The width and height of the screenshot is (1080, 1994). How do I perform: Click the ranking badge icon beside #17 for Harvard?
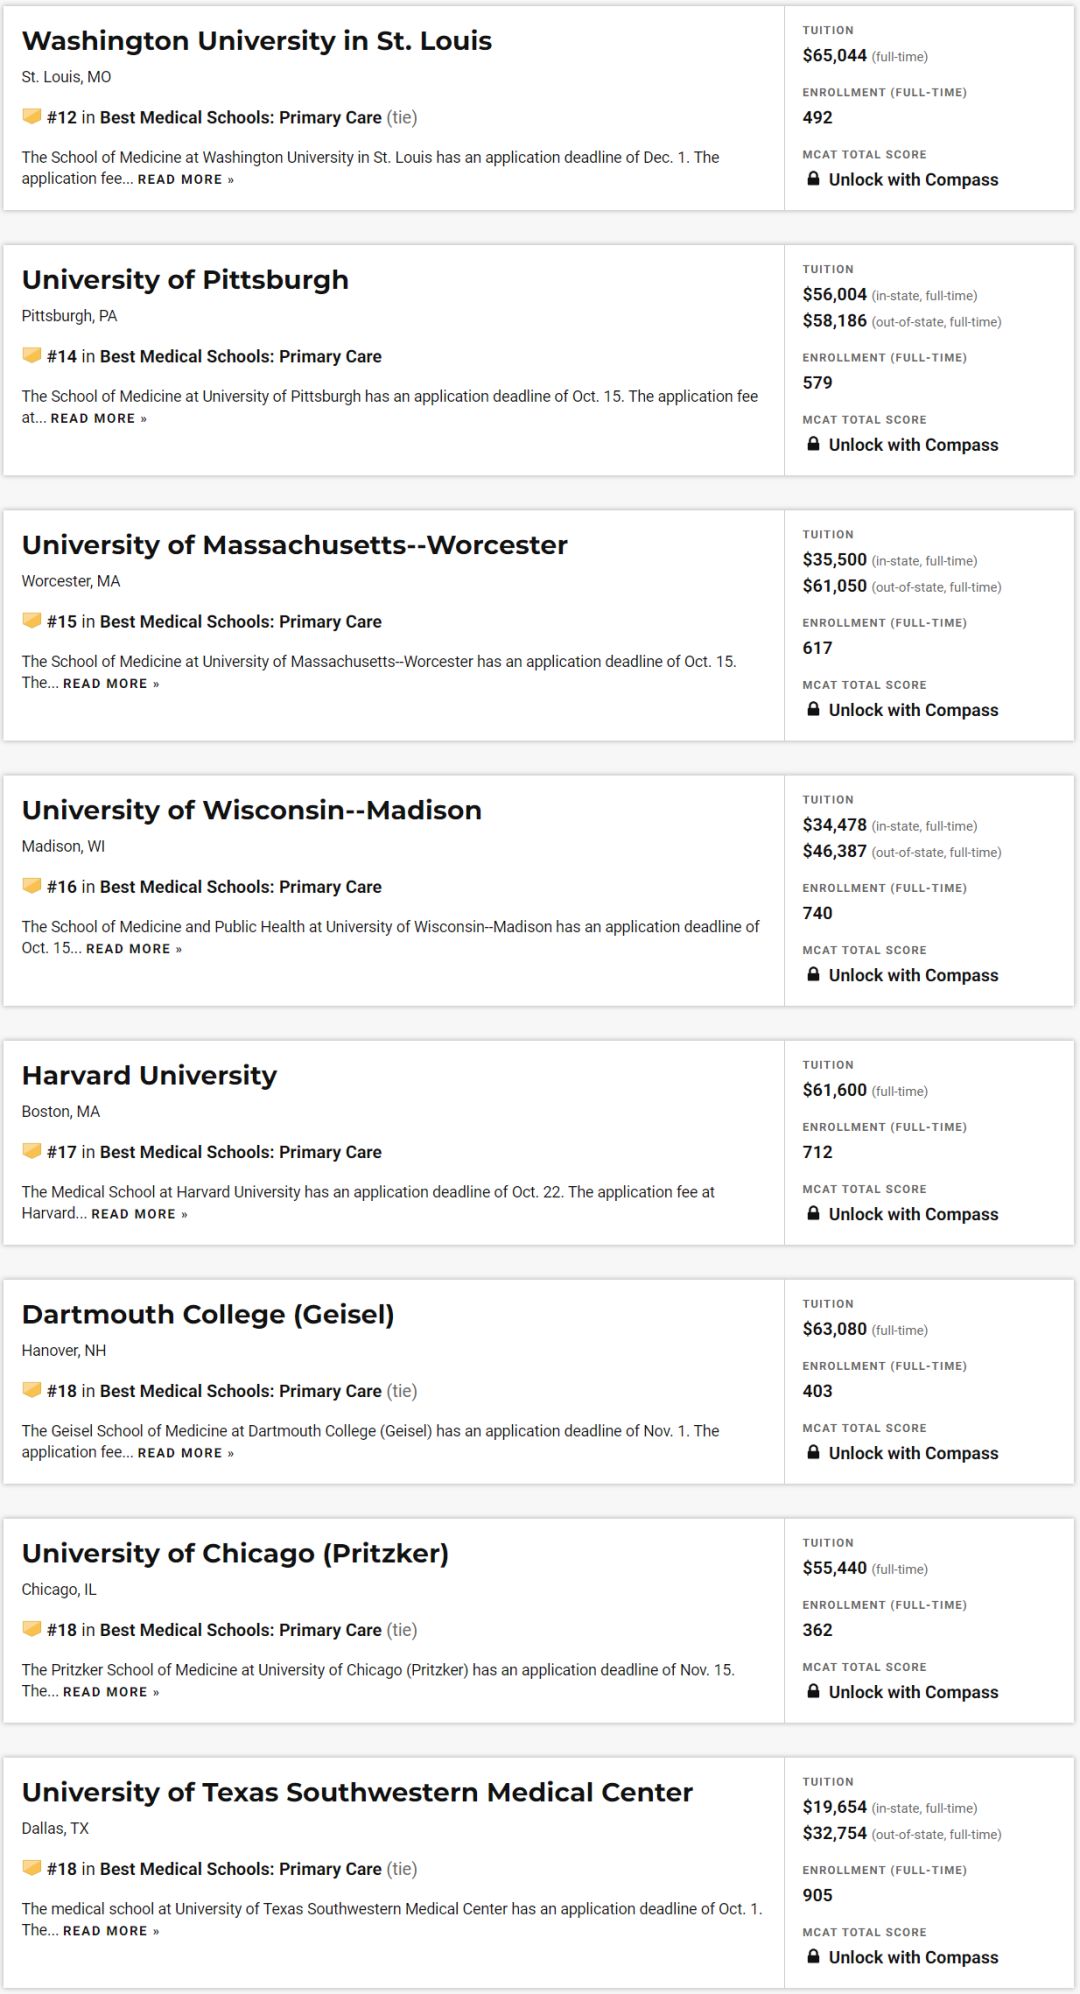[x=32, y=1151]
